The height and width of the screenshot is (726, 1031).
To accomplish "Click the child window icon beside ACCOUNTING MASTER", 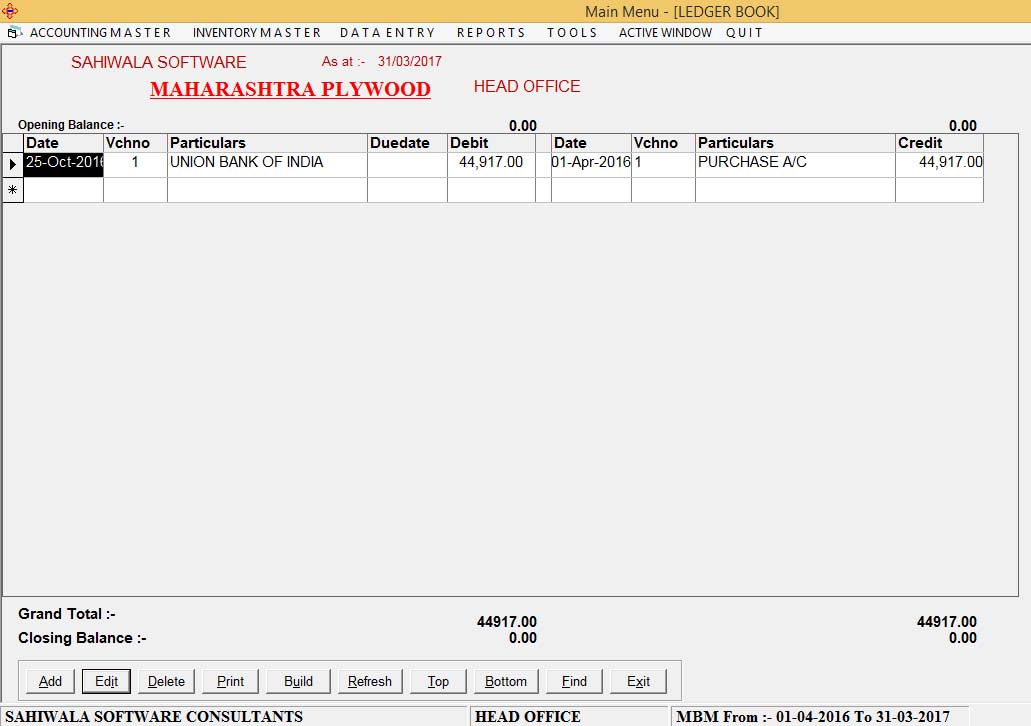I will click(13, 32).
